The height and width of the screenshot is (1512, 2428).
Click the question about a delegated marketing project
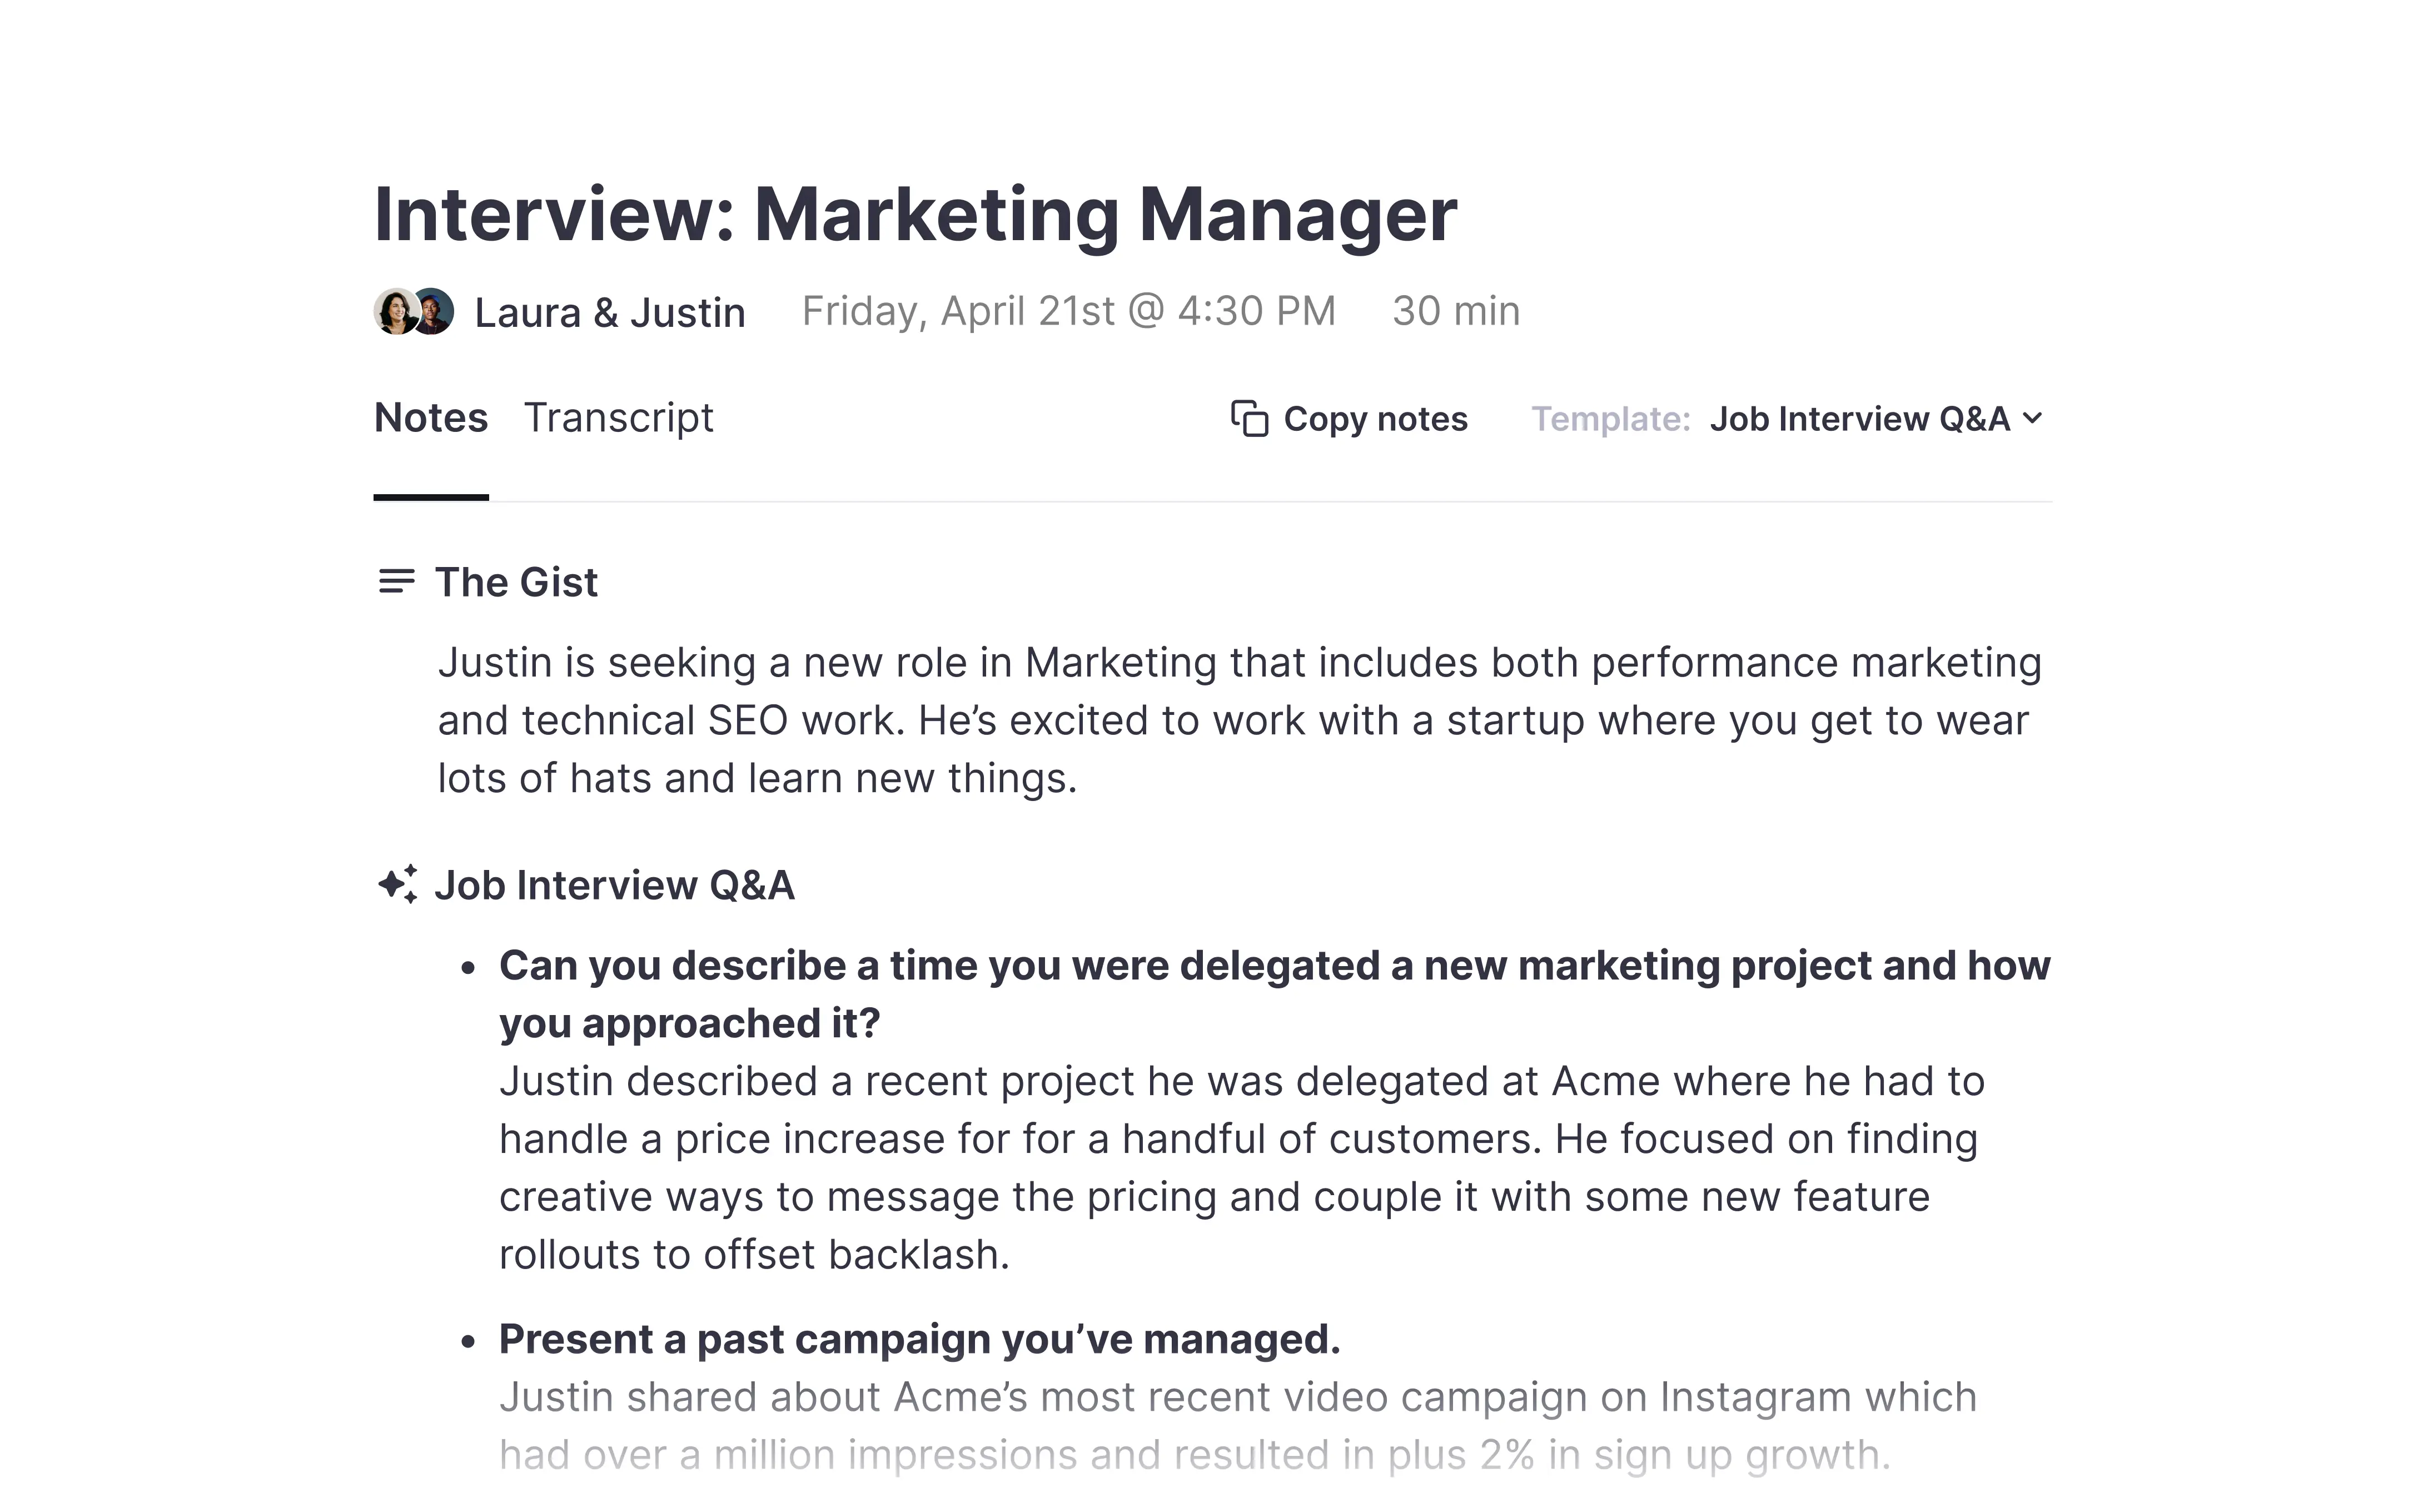[1275, 994]
